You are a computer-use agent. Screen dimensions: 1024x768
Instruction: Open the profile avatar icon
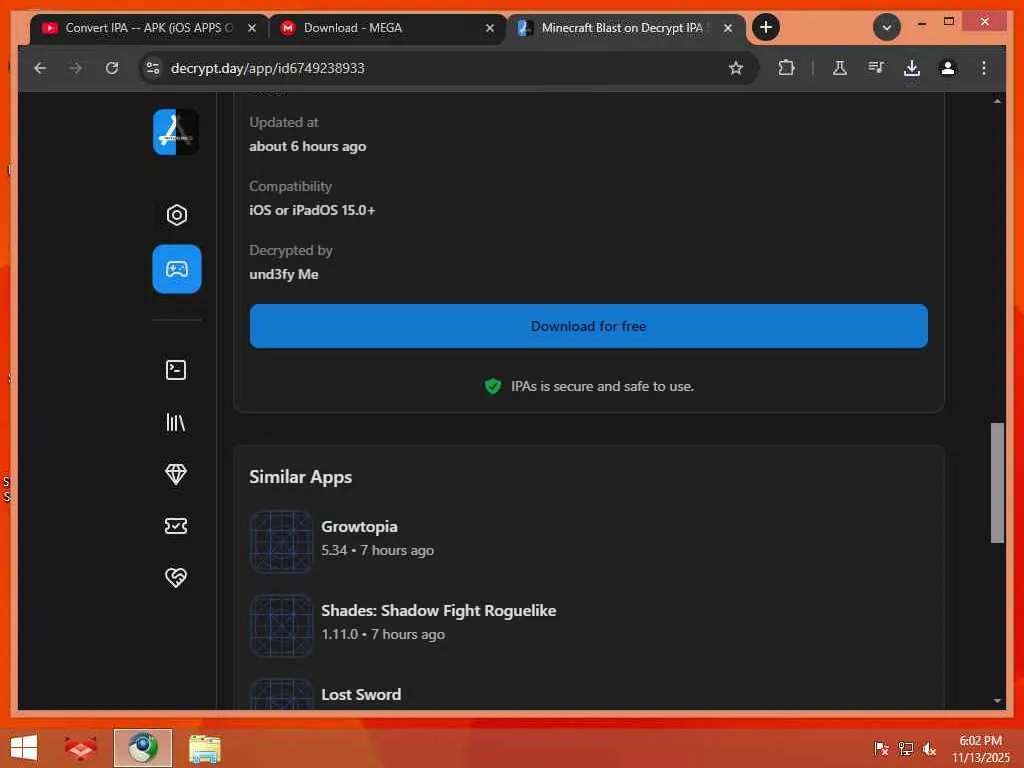tap(948, 68)
